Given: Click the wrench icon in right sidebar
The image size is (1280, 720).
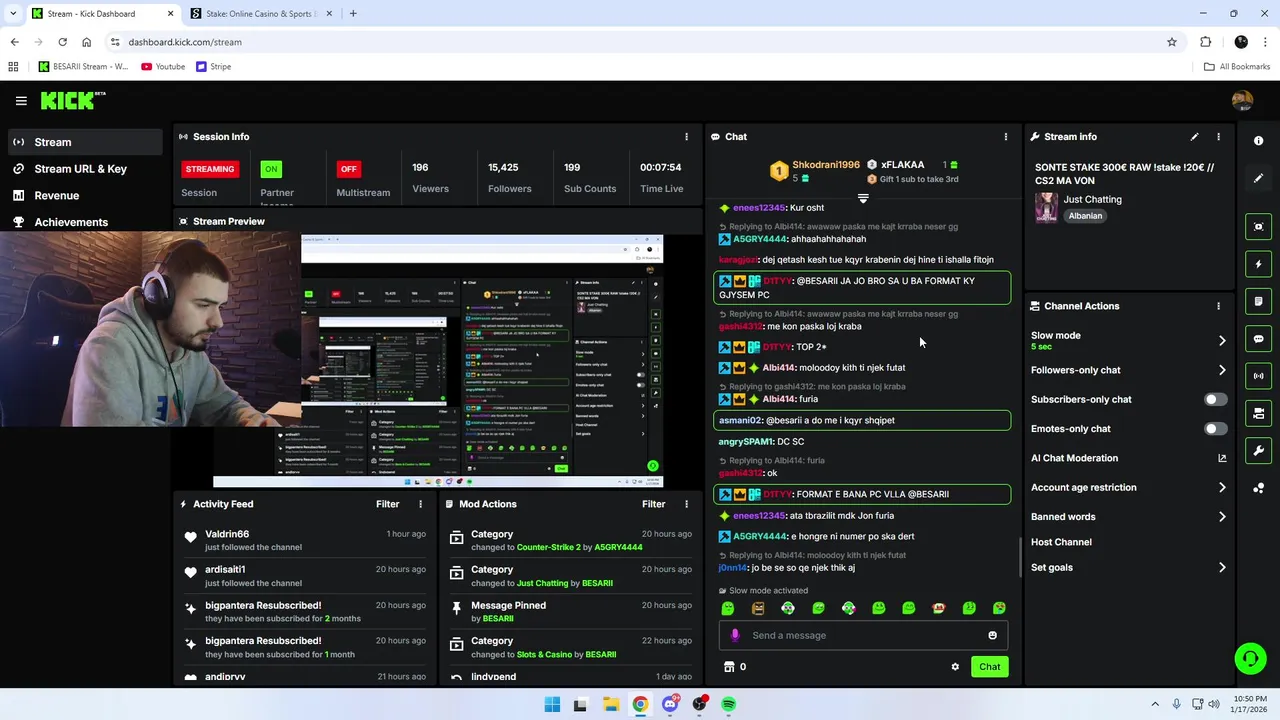Looking at the screenshot, I should coord(1258,451).
